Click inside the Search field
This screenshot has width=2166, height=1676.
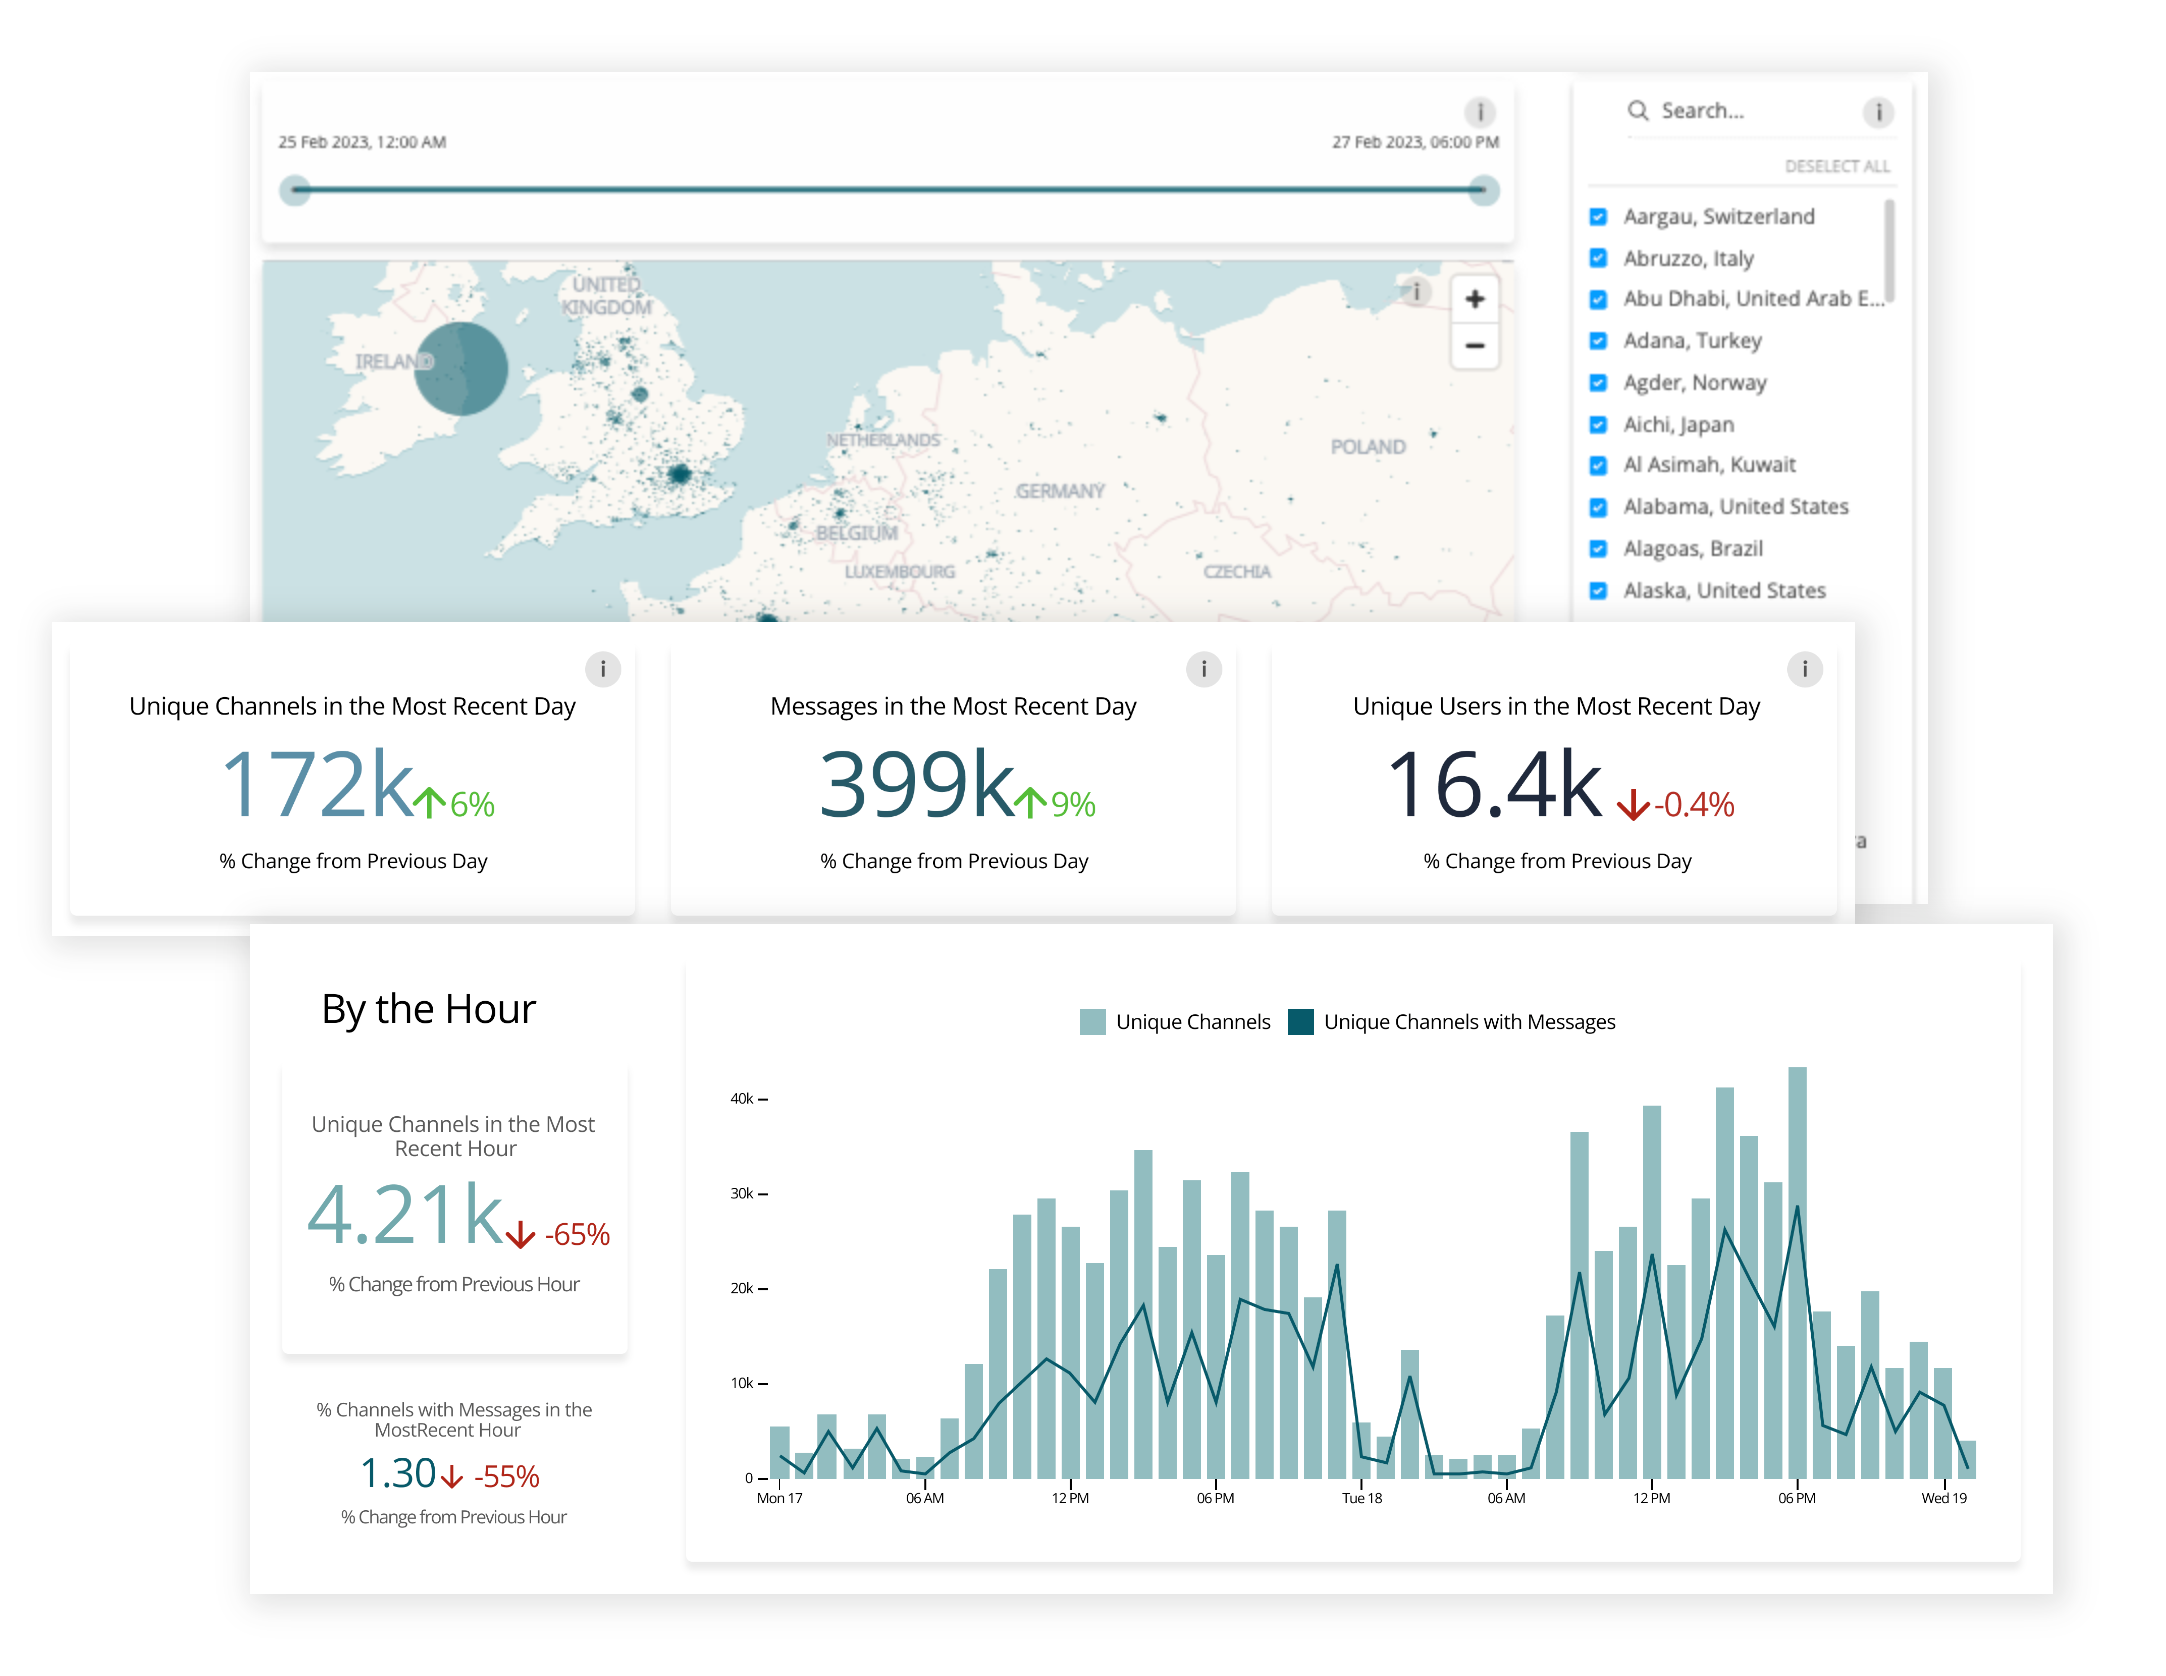click(x=1720, y=111)
